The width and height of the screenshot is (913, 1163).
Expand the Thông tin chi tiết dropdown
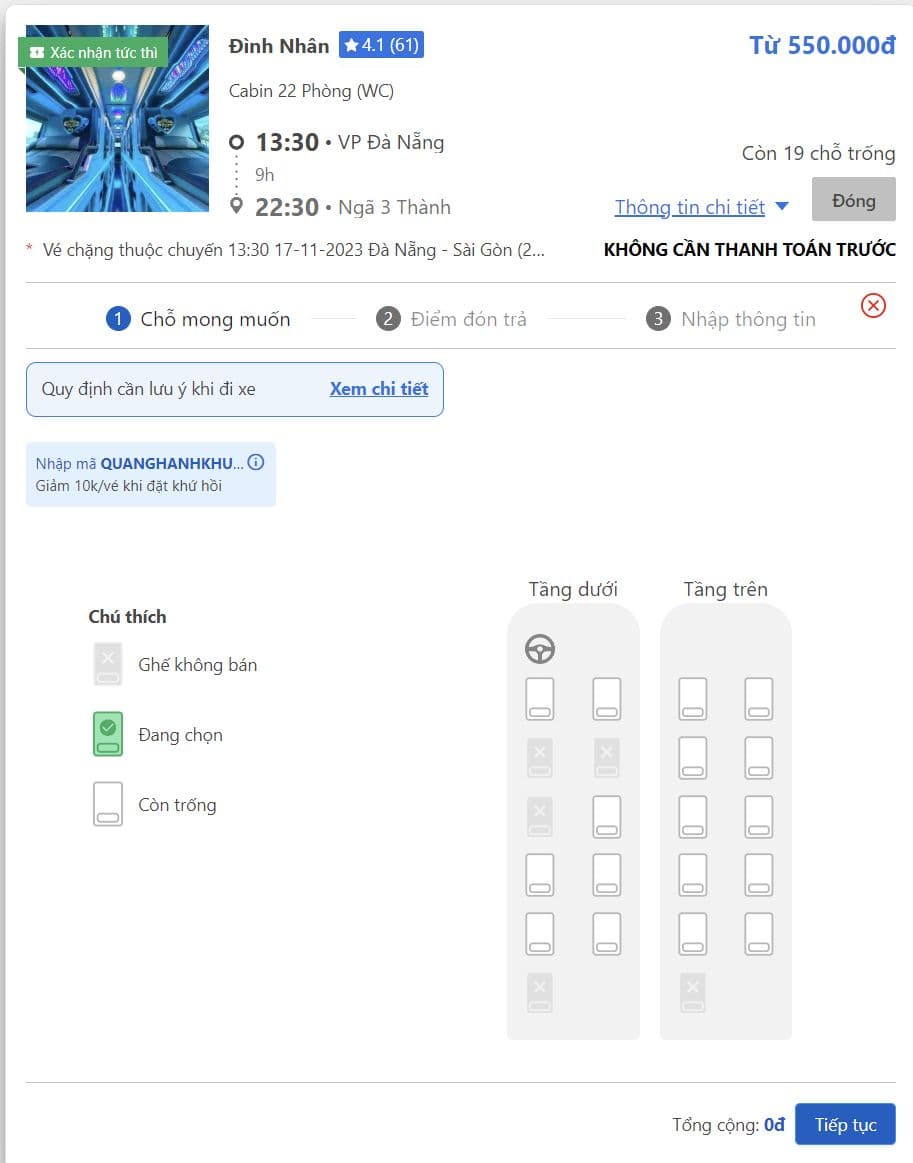(x=689, y=207)
